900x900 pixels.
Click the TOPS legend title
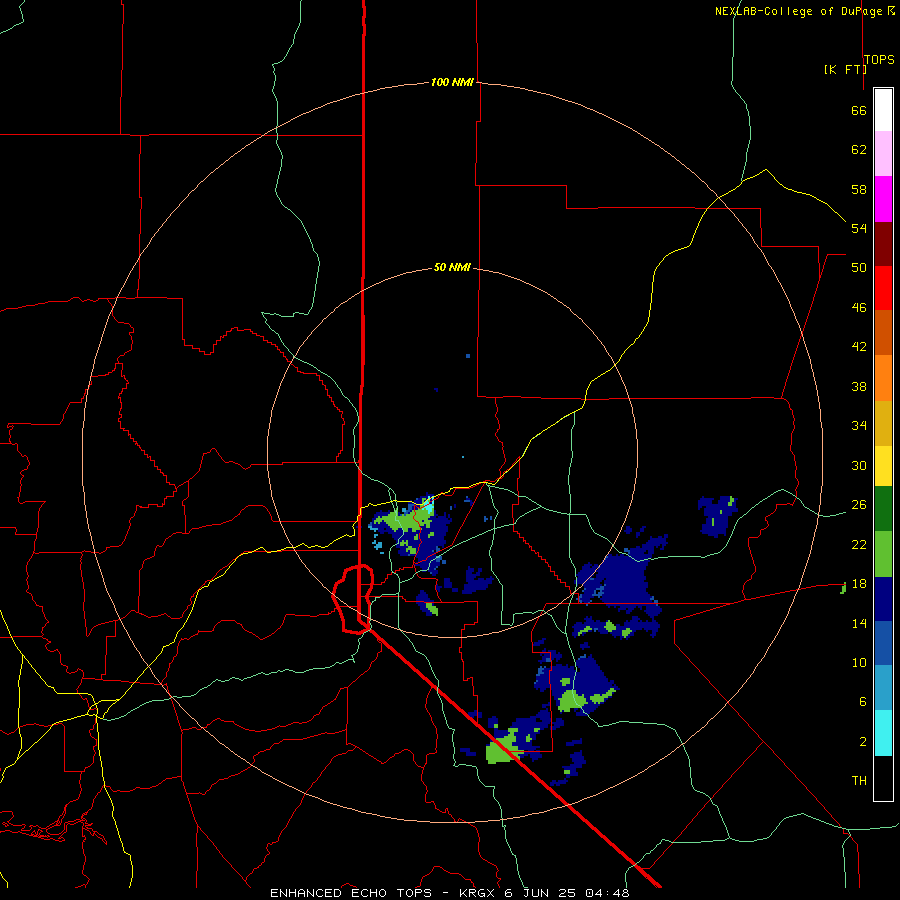pos(879,59)
